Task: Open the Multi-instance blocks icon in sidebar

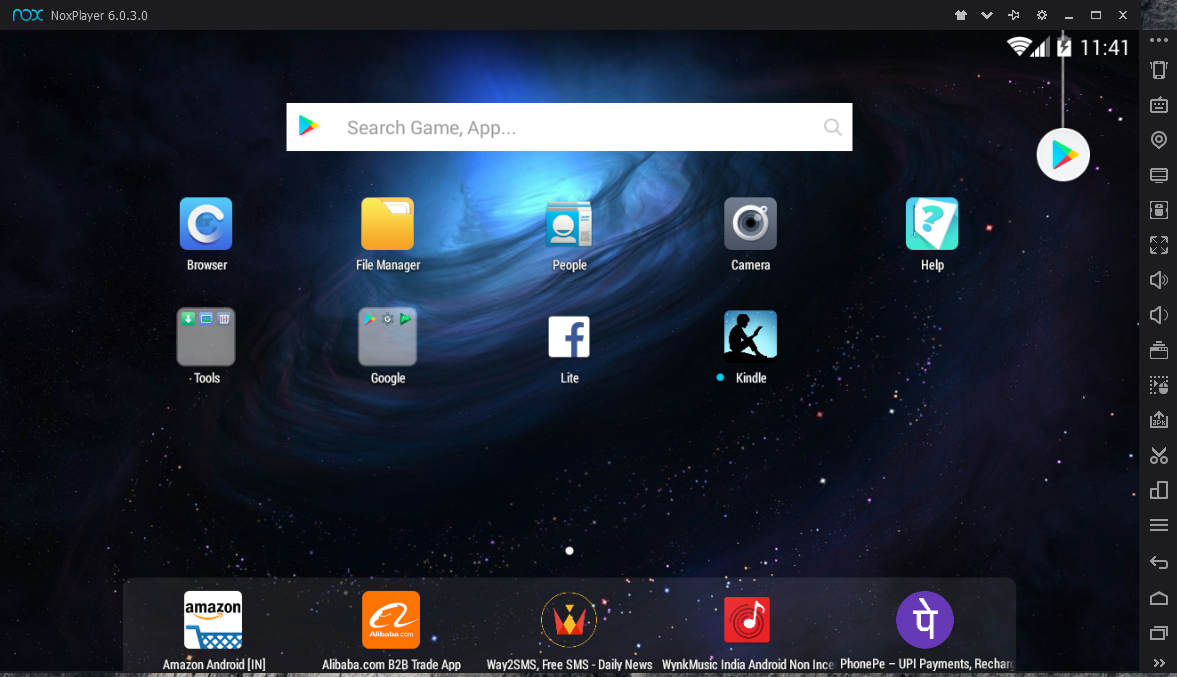Action: pyautogui.click(x=1159, y=490)
